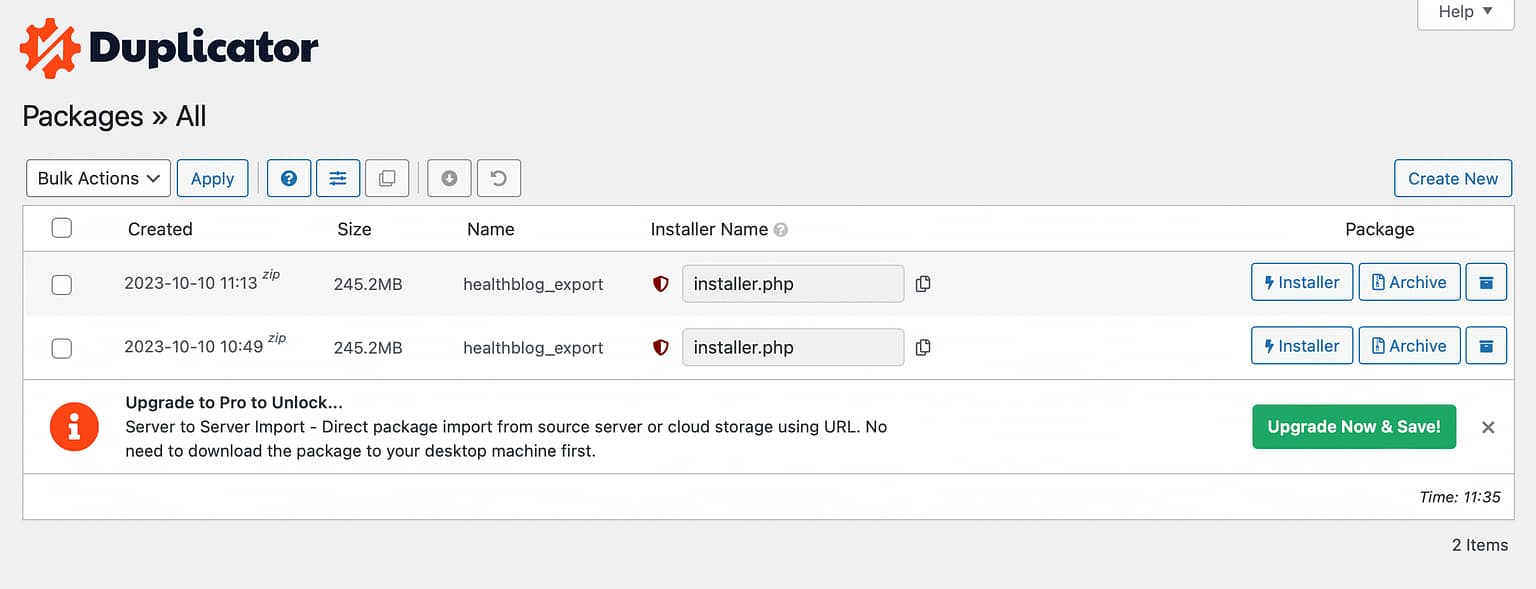Click the copy packages toolbar icon
1536x589 pixels.
click(387, 178)
